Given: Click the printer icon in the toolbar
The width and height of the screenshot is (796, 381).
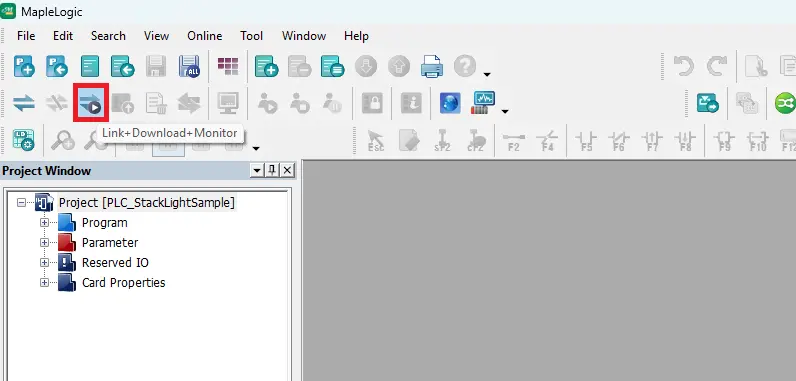Looking at the screenshot, I should [432, 66].
